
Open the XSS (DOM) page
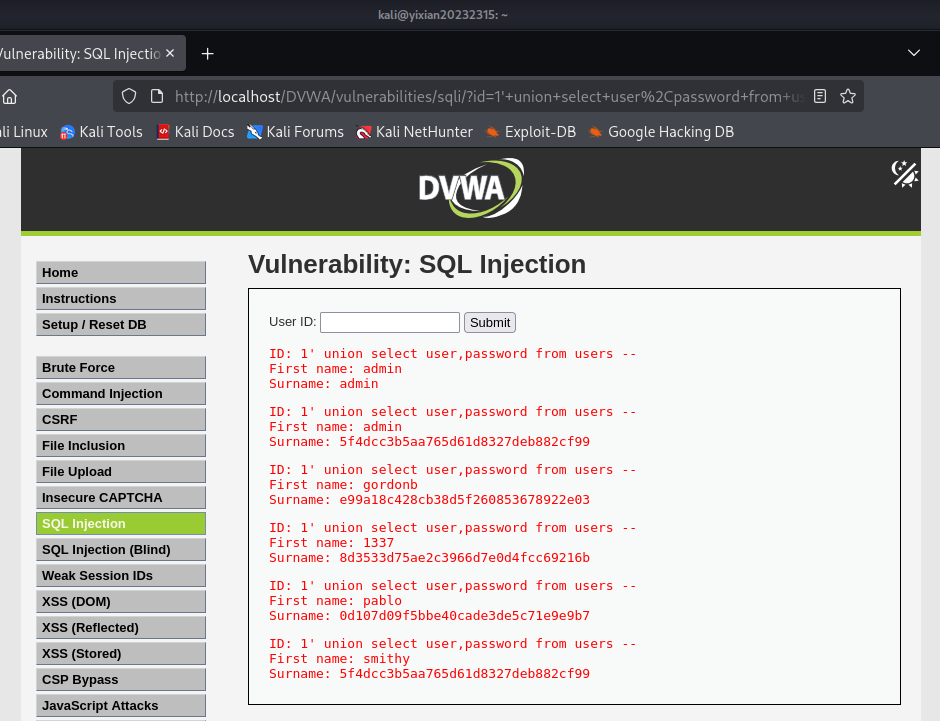(x=120, y=601)
